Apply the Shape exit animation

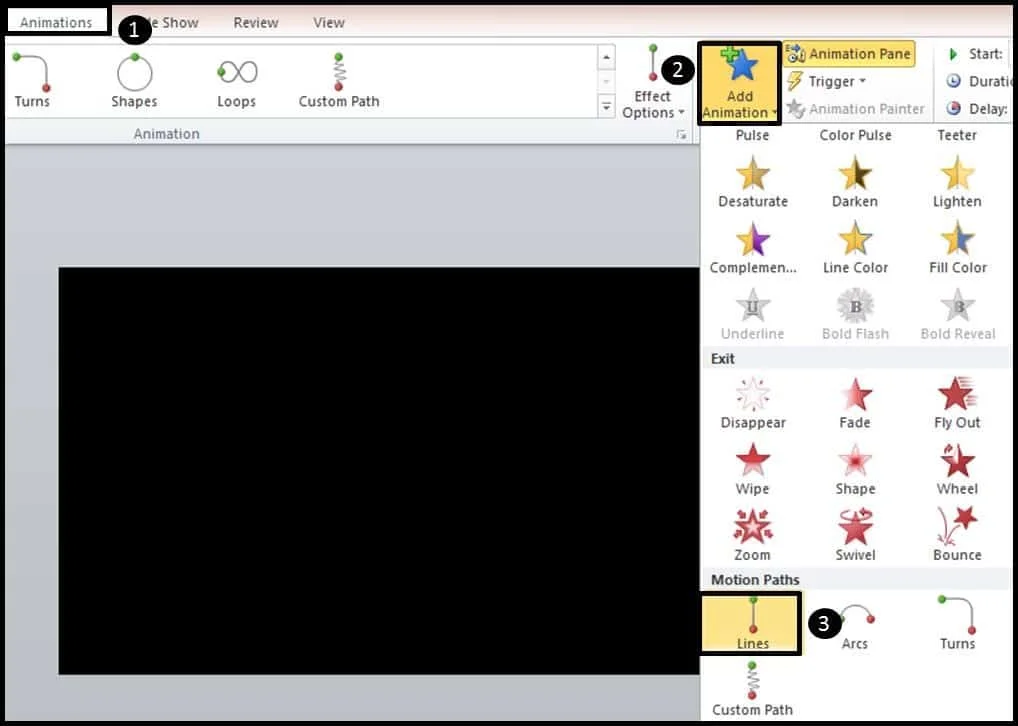click(855, 470)
